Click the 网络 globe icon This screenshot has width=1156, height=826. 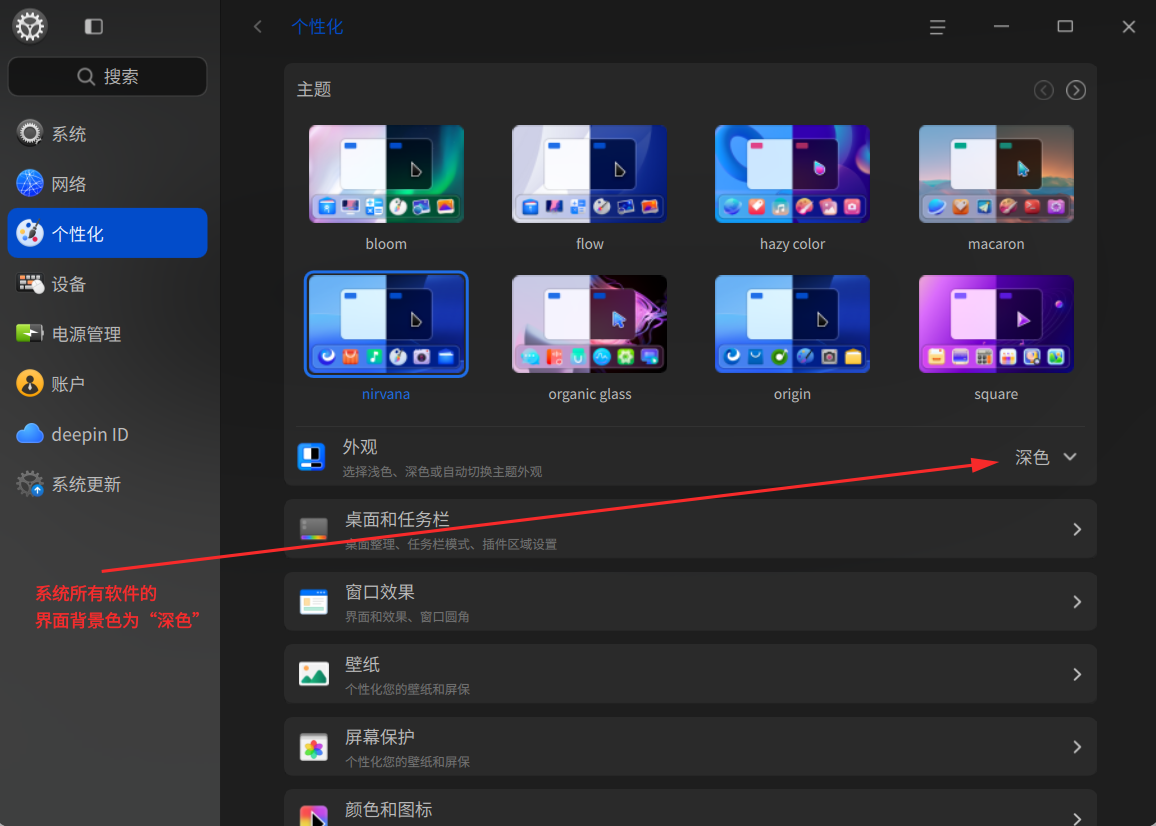(x=29, y=184)
